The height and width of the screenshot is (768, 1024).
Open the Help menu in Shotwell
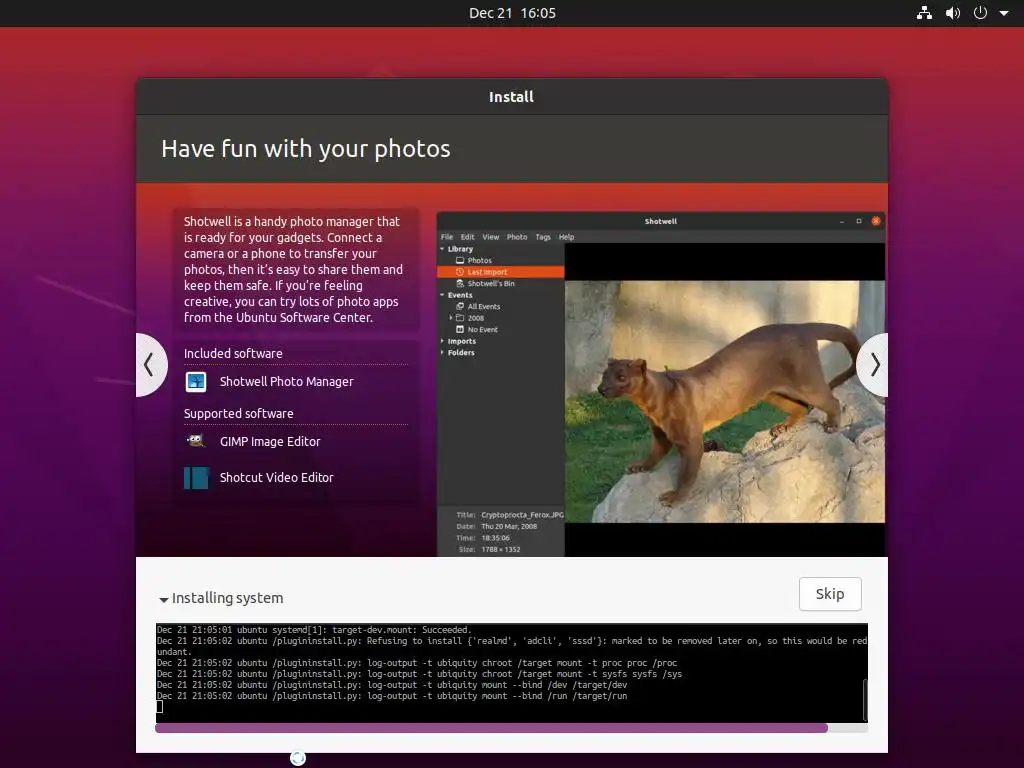click(566, 237)
